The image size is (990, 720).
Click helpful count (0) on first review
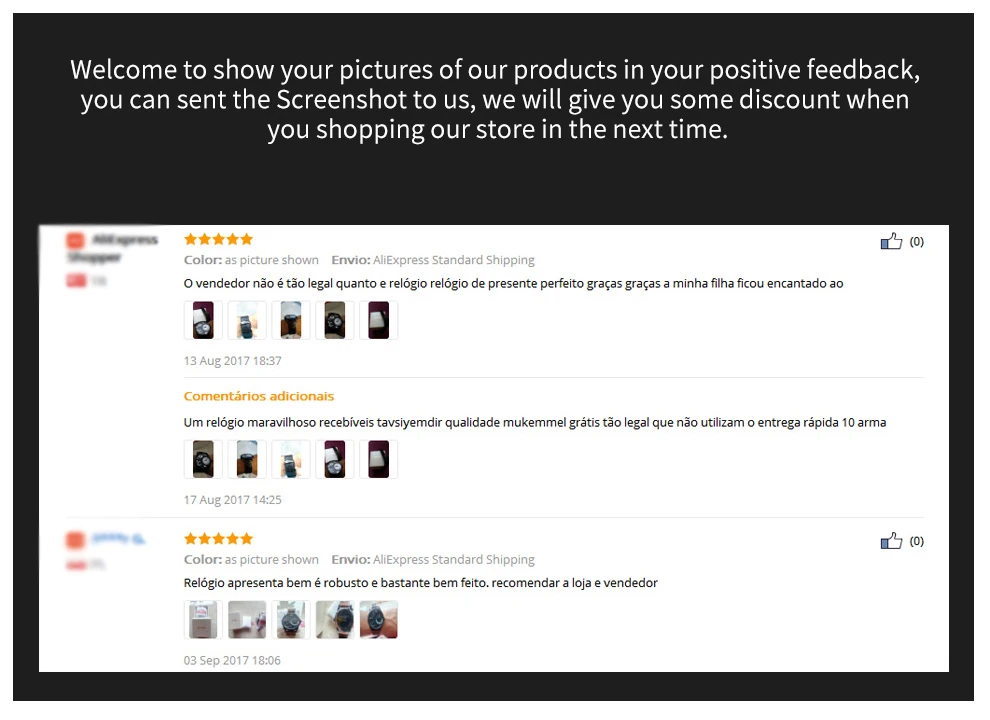point(917,241)
